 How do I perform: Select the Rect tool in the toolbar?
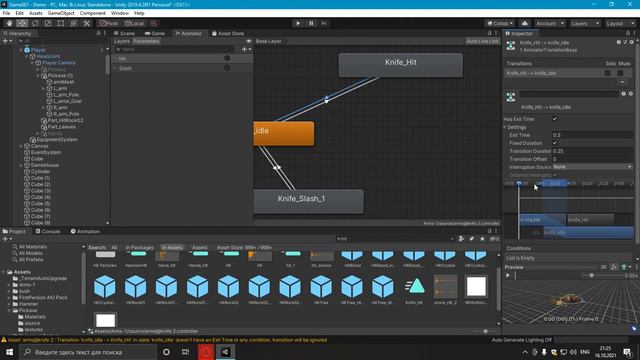61,23
